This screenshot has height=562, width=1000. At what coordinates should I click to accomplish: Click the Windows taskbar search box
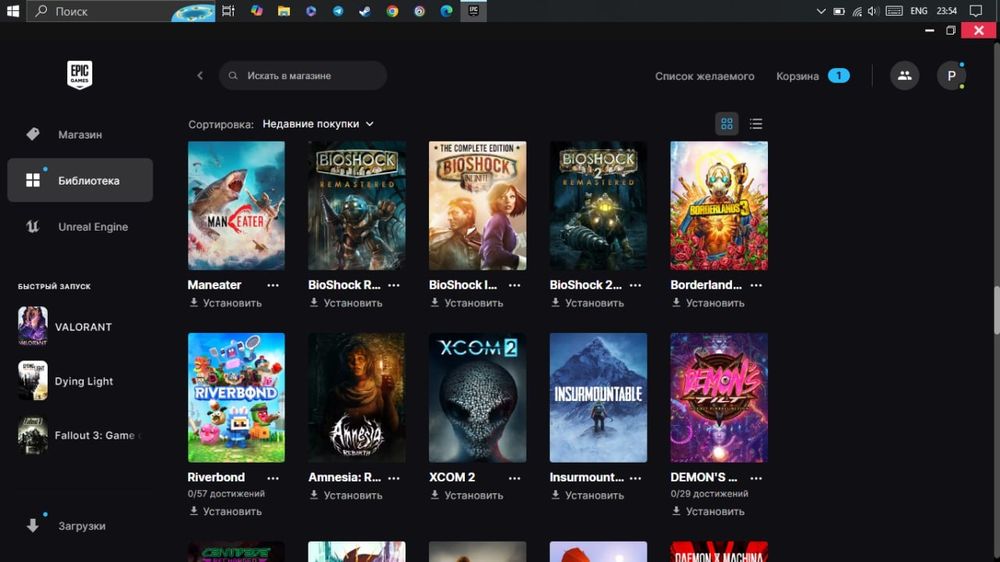121,11
